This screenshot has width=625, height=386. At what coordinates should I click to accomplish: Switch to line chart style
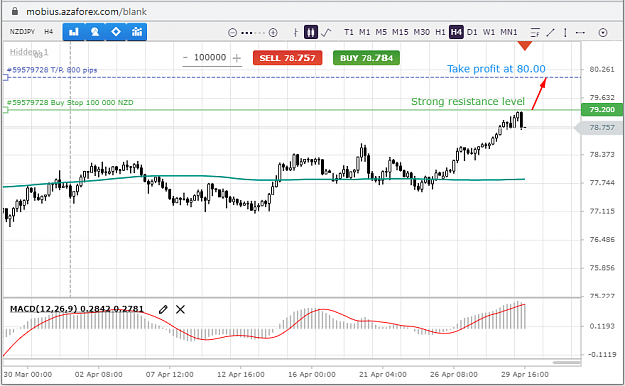pos(326,32)
